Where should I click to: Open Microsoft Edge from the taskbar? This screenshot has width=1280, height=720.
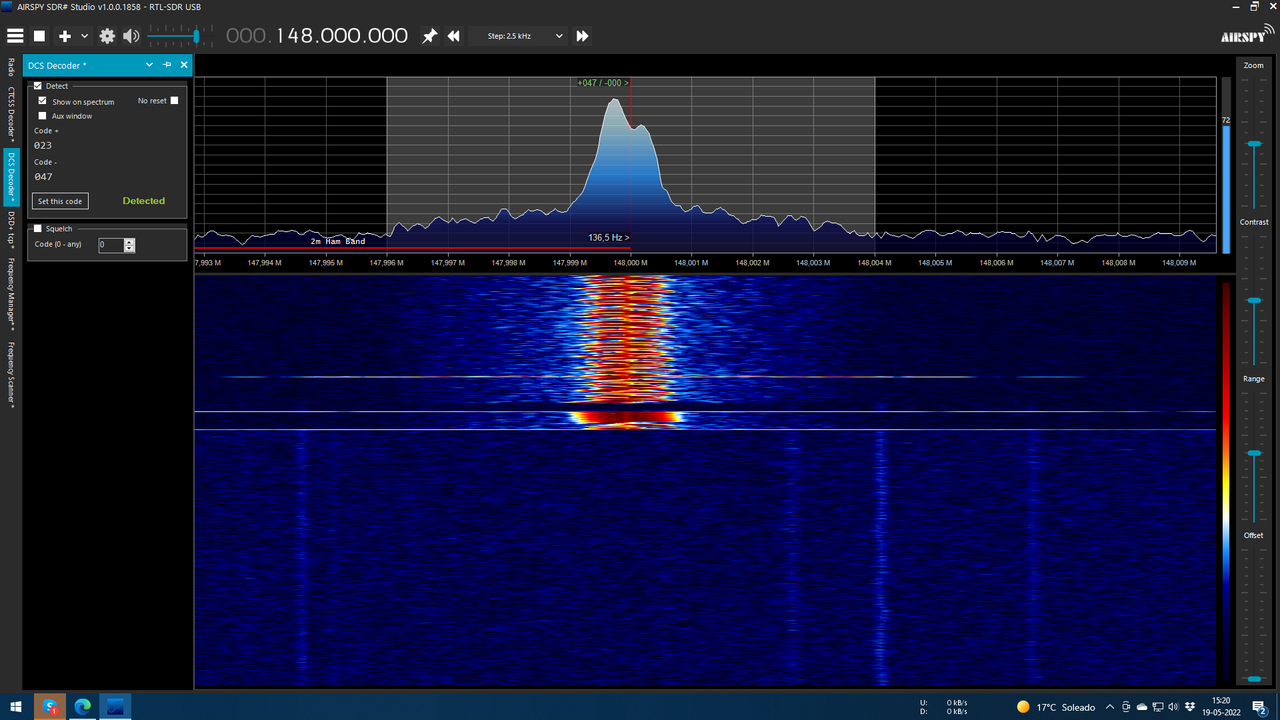(83, 706)
